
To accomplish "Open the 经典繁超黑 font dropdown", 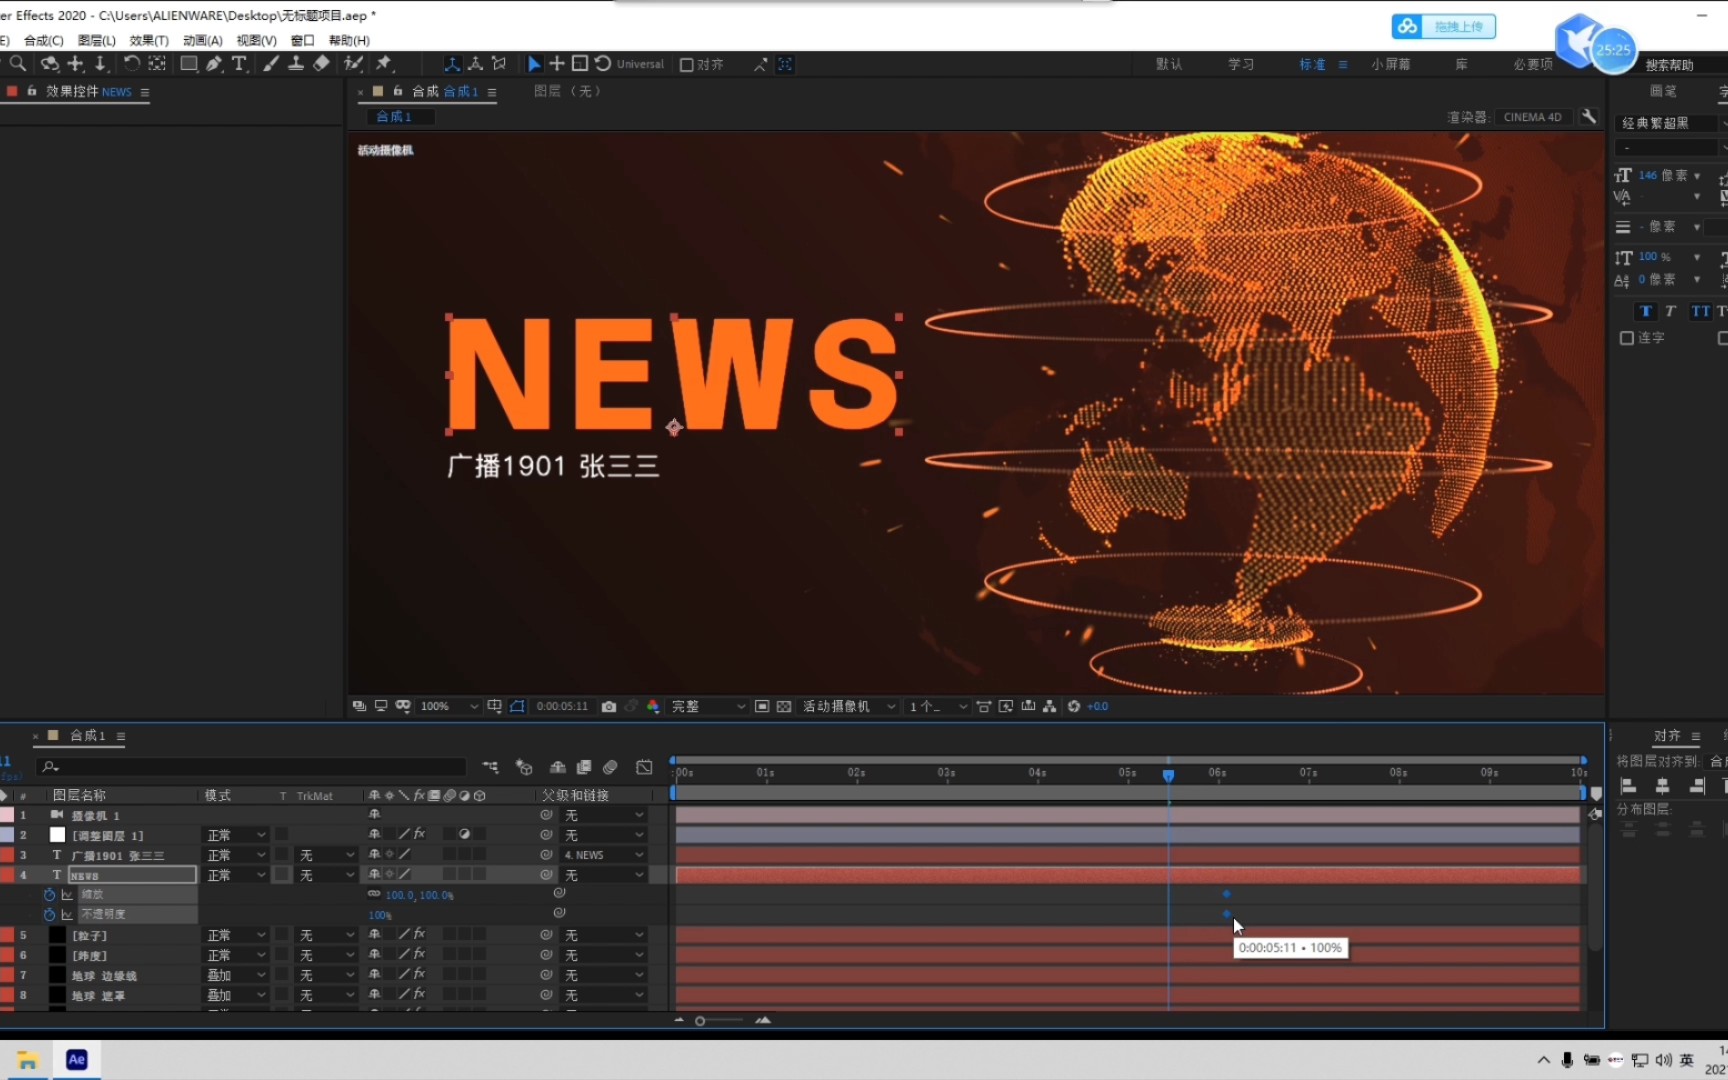I will 1670,123.
